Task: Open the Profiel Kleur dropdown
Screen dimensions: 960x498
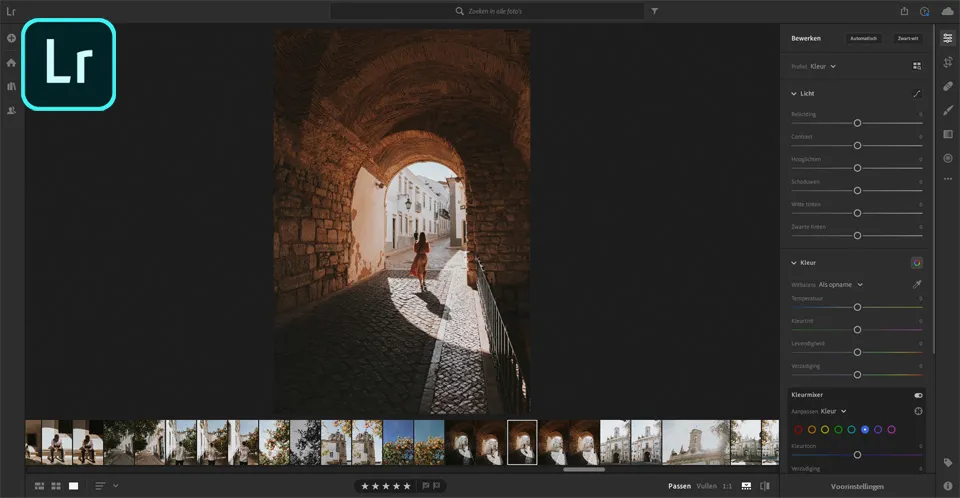Action: pos(823,66)
